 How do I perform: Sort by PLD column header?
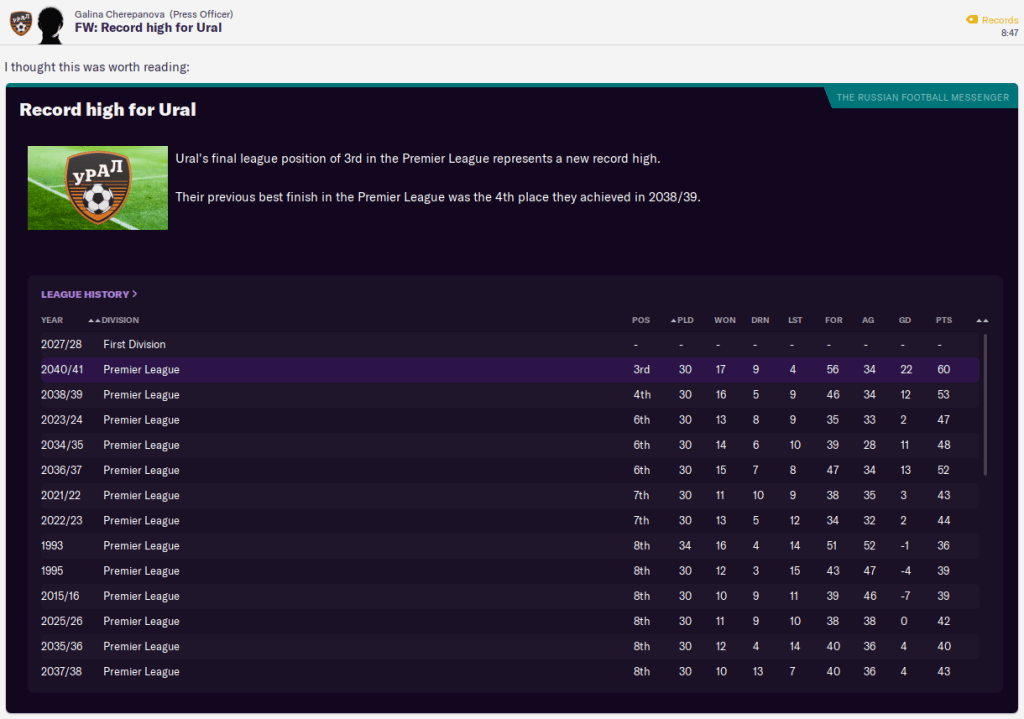[x=683, y=320]
